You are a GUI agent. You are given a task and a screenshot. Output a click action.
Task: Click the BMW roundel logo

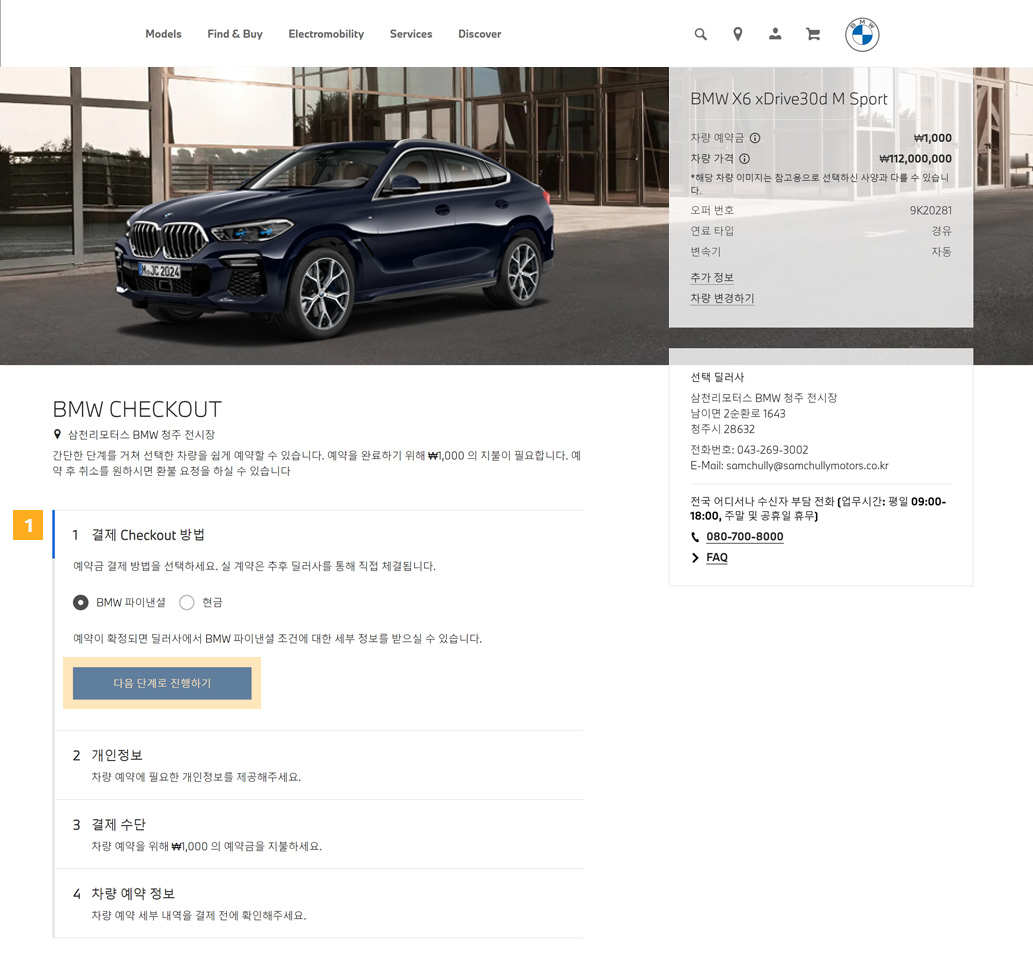click(x=862, y=34)
